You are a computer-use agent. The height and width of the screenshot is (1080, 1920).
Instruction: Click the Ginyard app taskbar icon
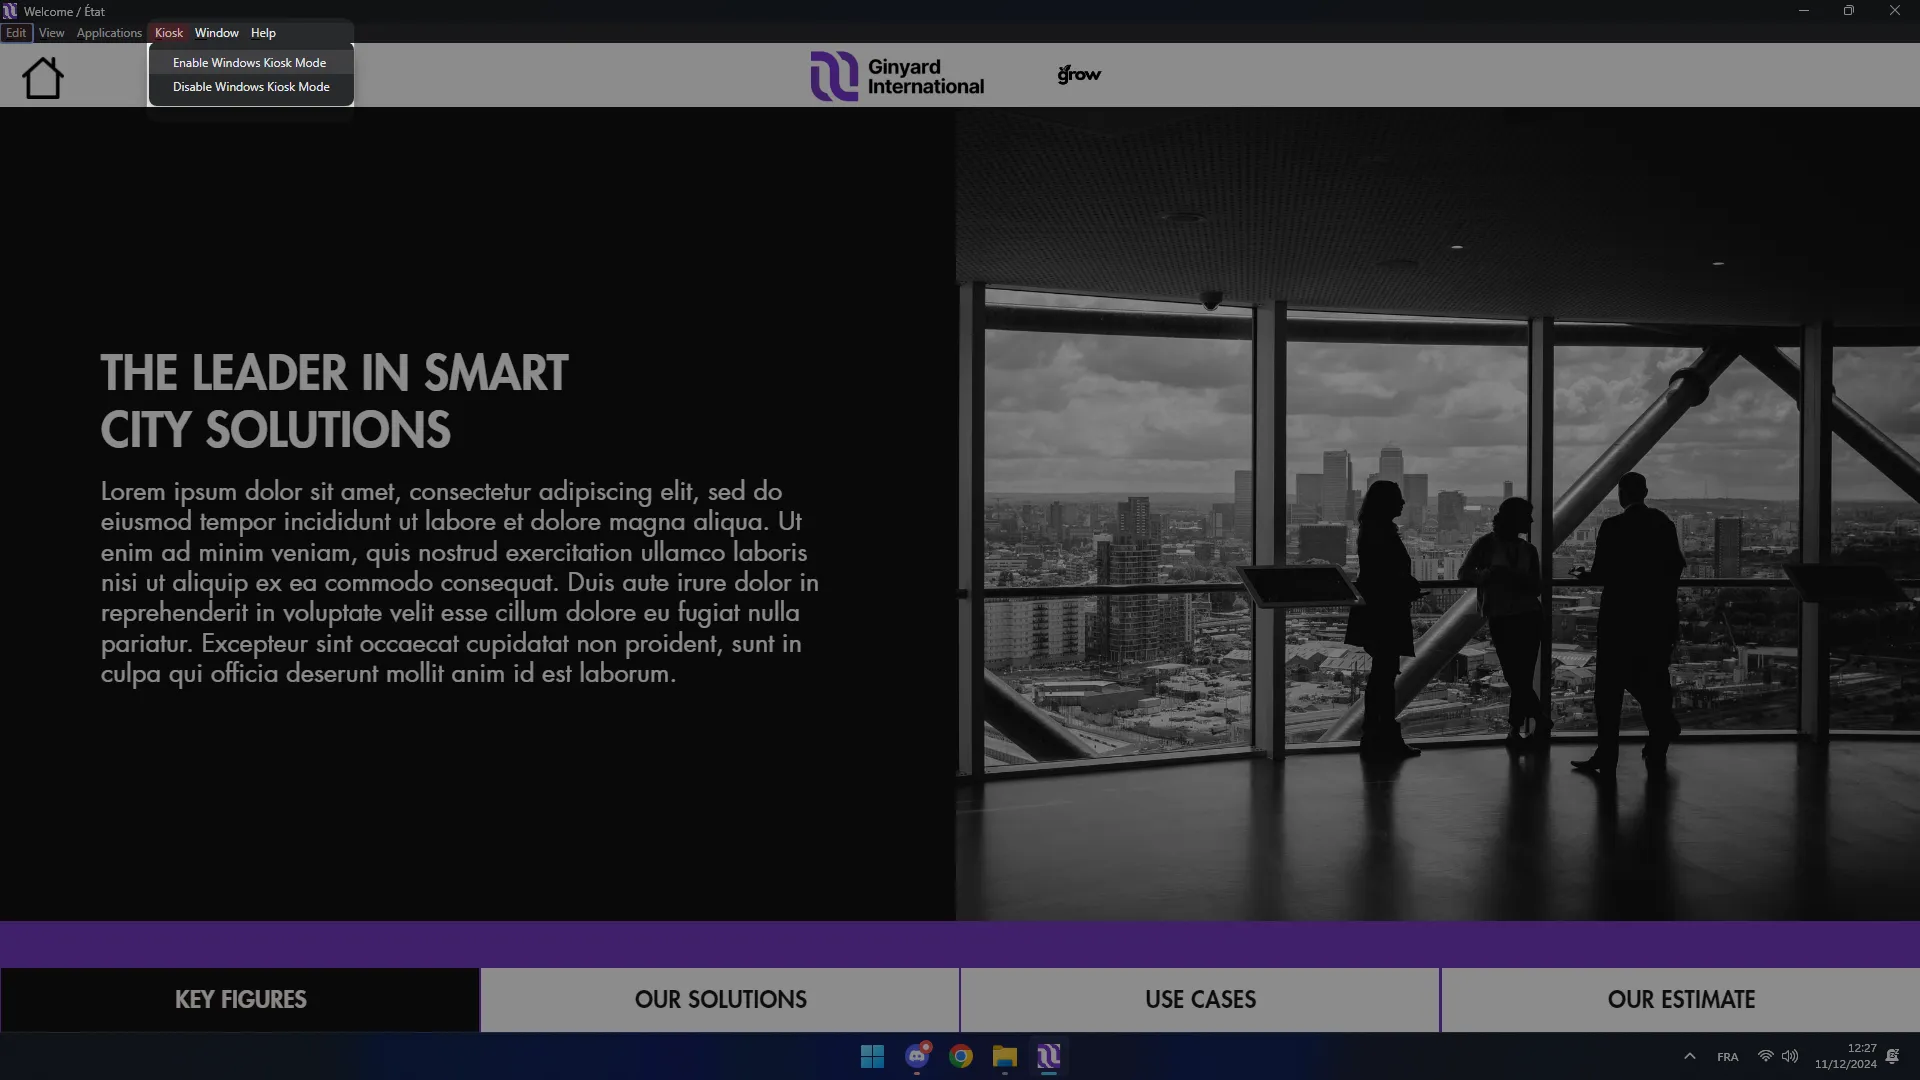click(x=1049, y=1057)
